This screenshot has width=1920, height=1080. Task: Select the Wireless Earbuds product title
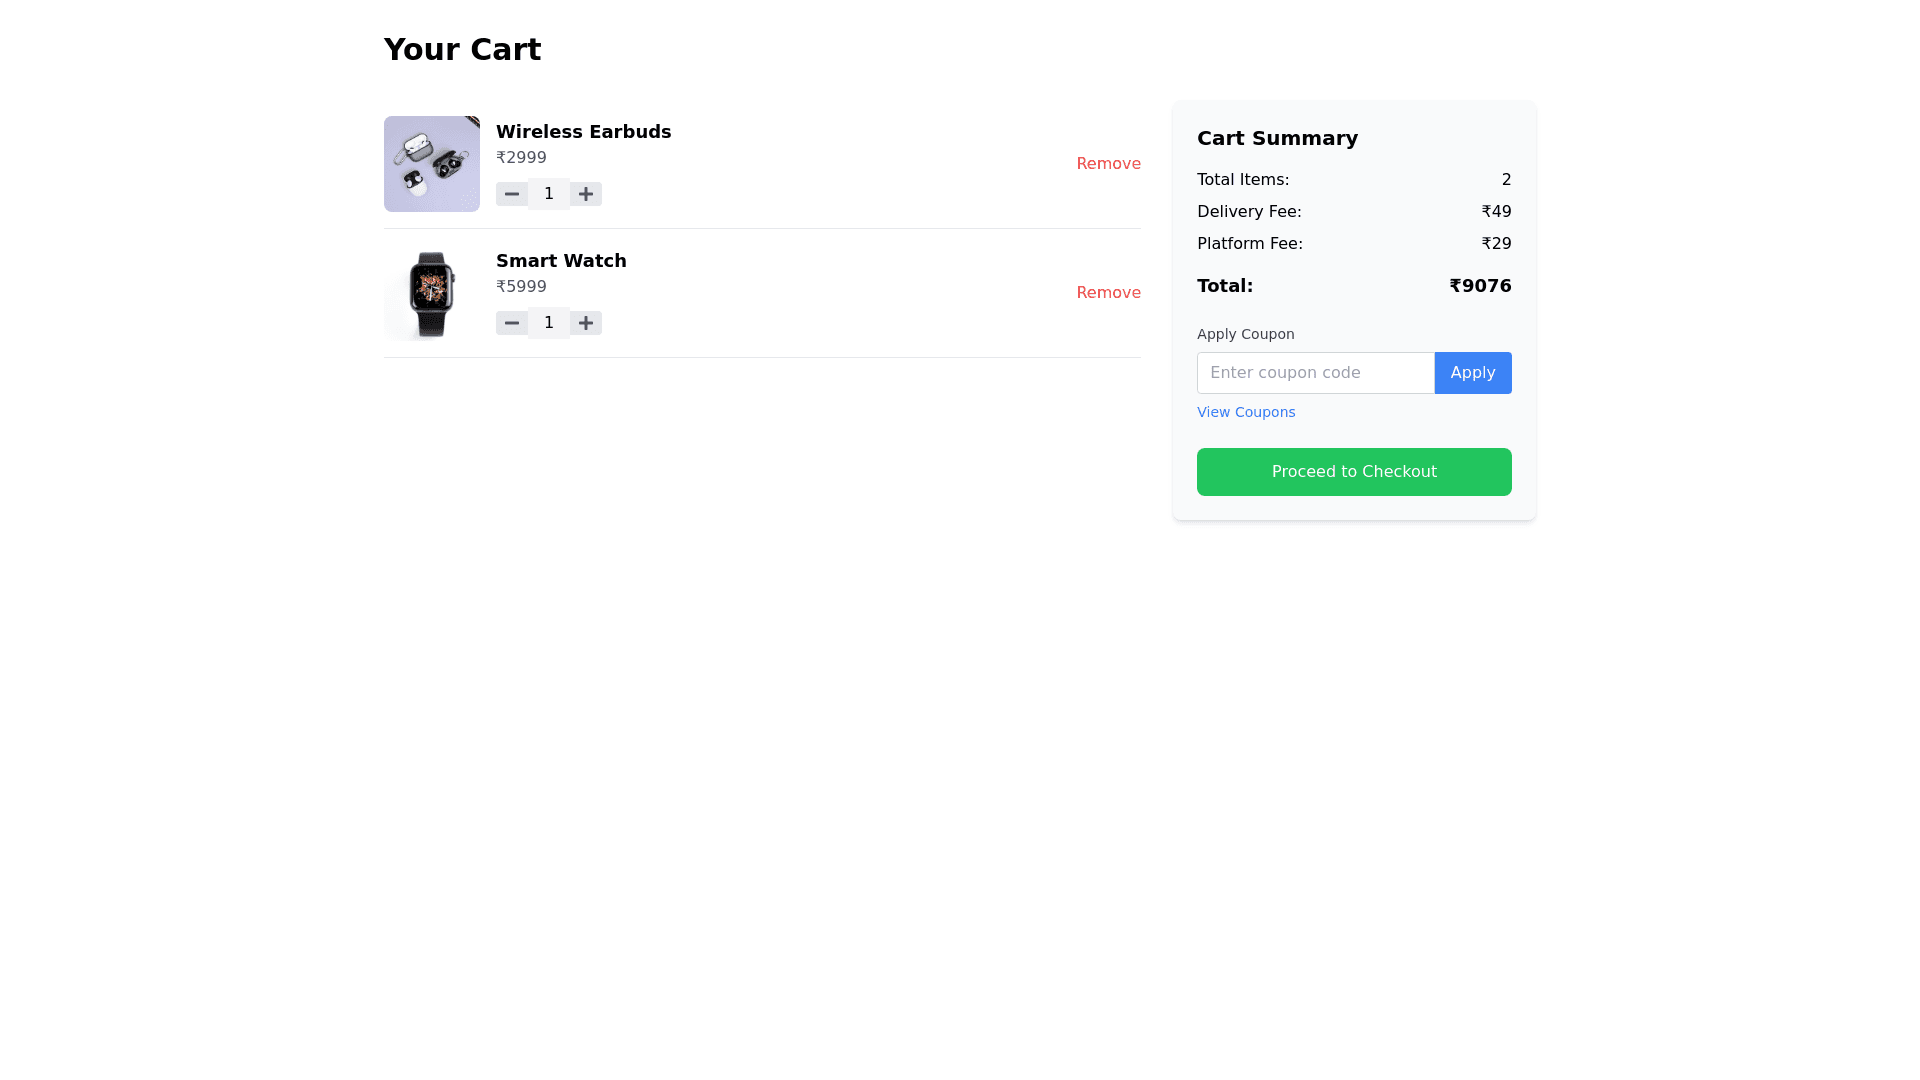coord(583,131)
